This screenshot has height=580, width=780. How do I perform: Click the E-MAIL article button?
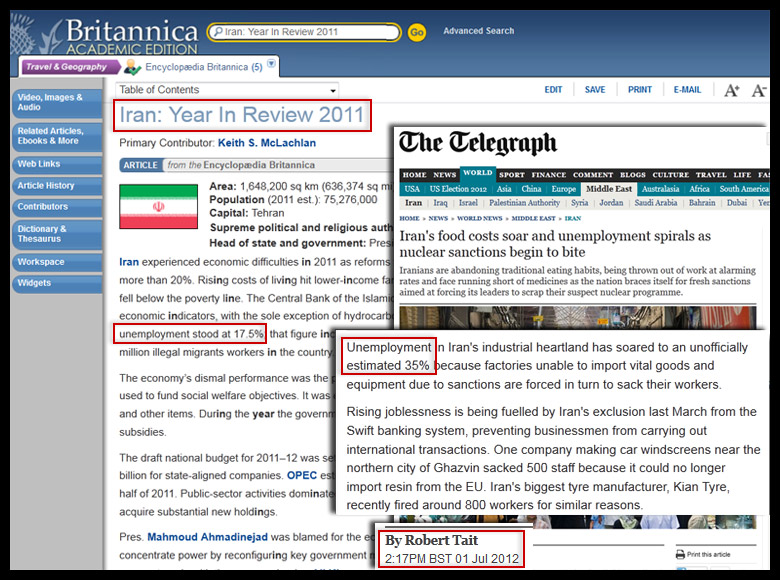coord(687,90)
